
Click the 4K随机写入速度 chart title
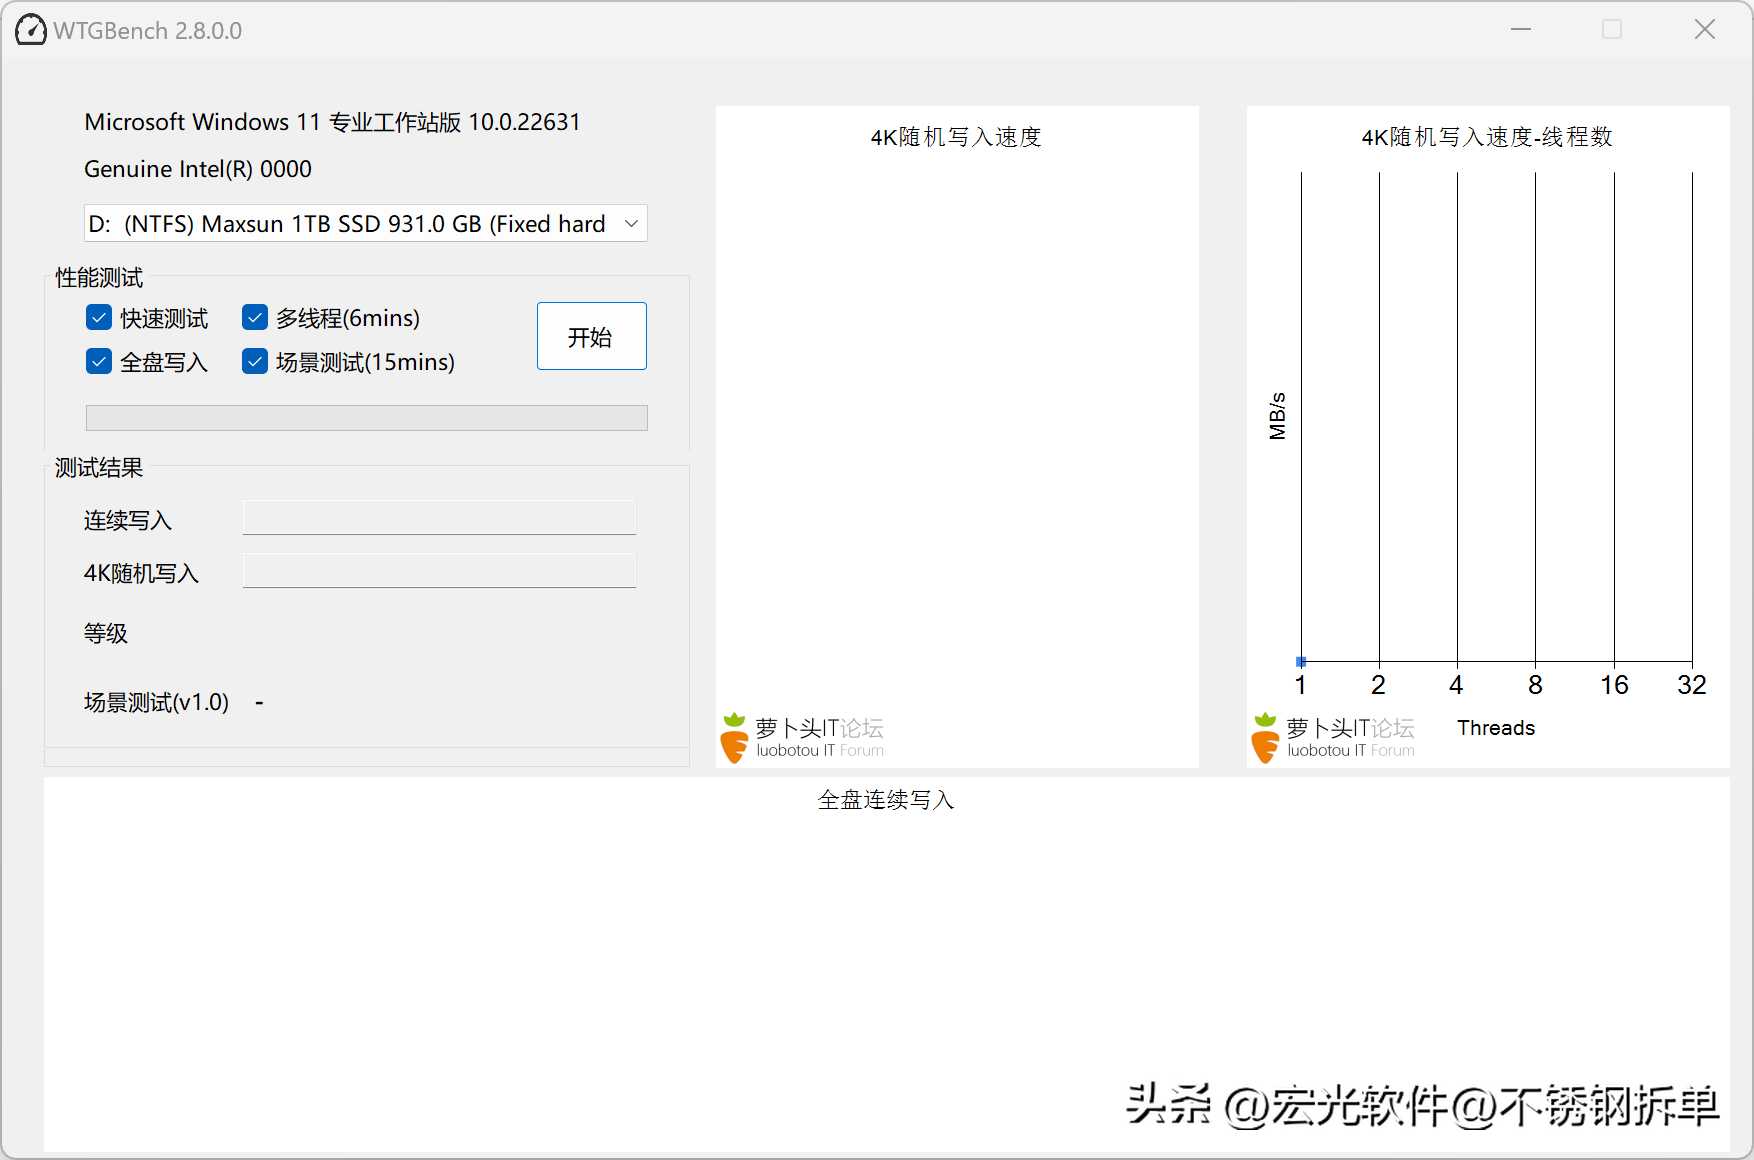tap(956, 137)
